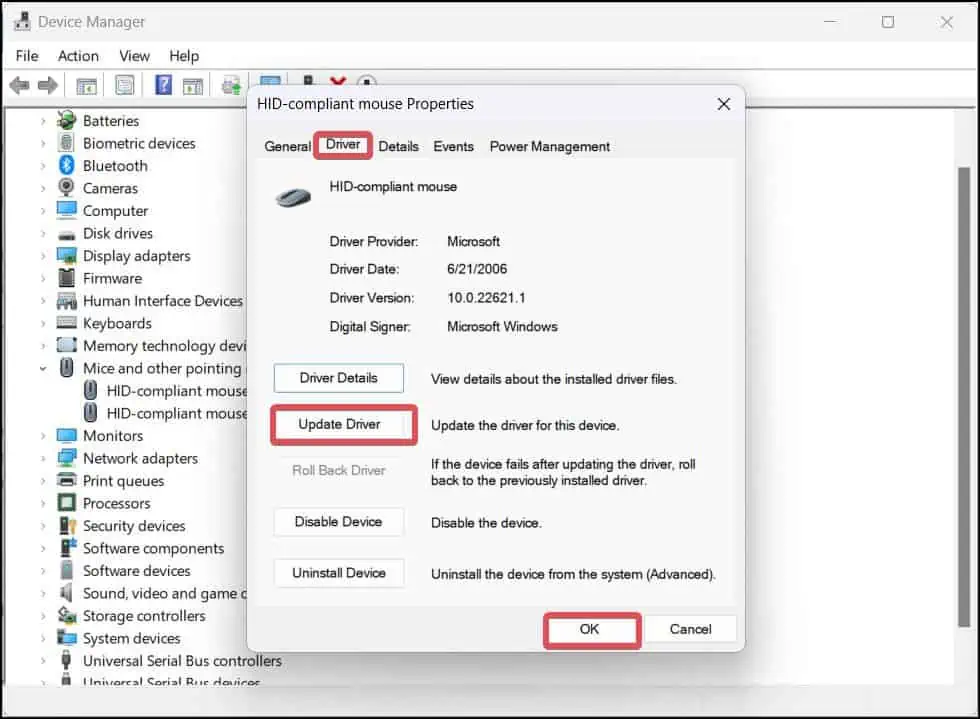Select 'Universal Serial Bus controllers' tree label

(182, 661)
